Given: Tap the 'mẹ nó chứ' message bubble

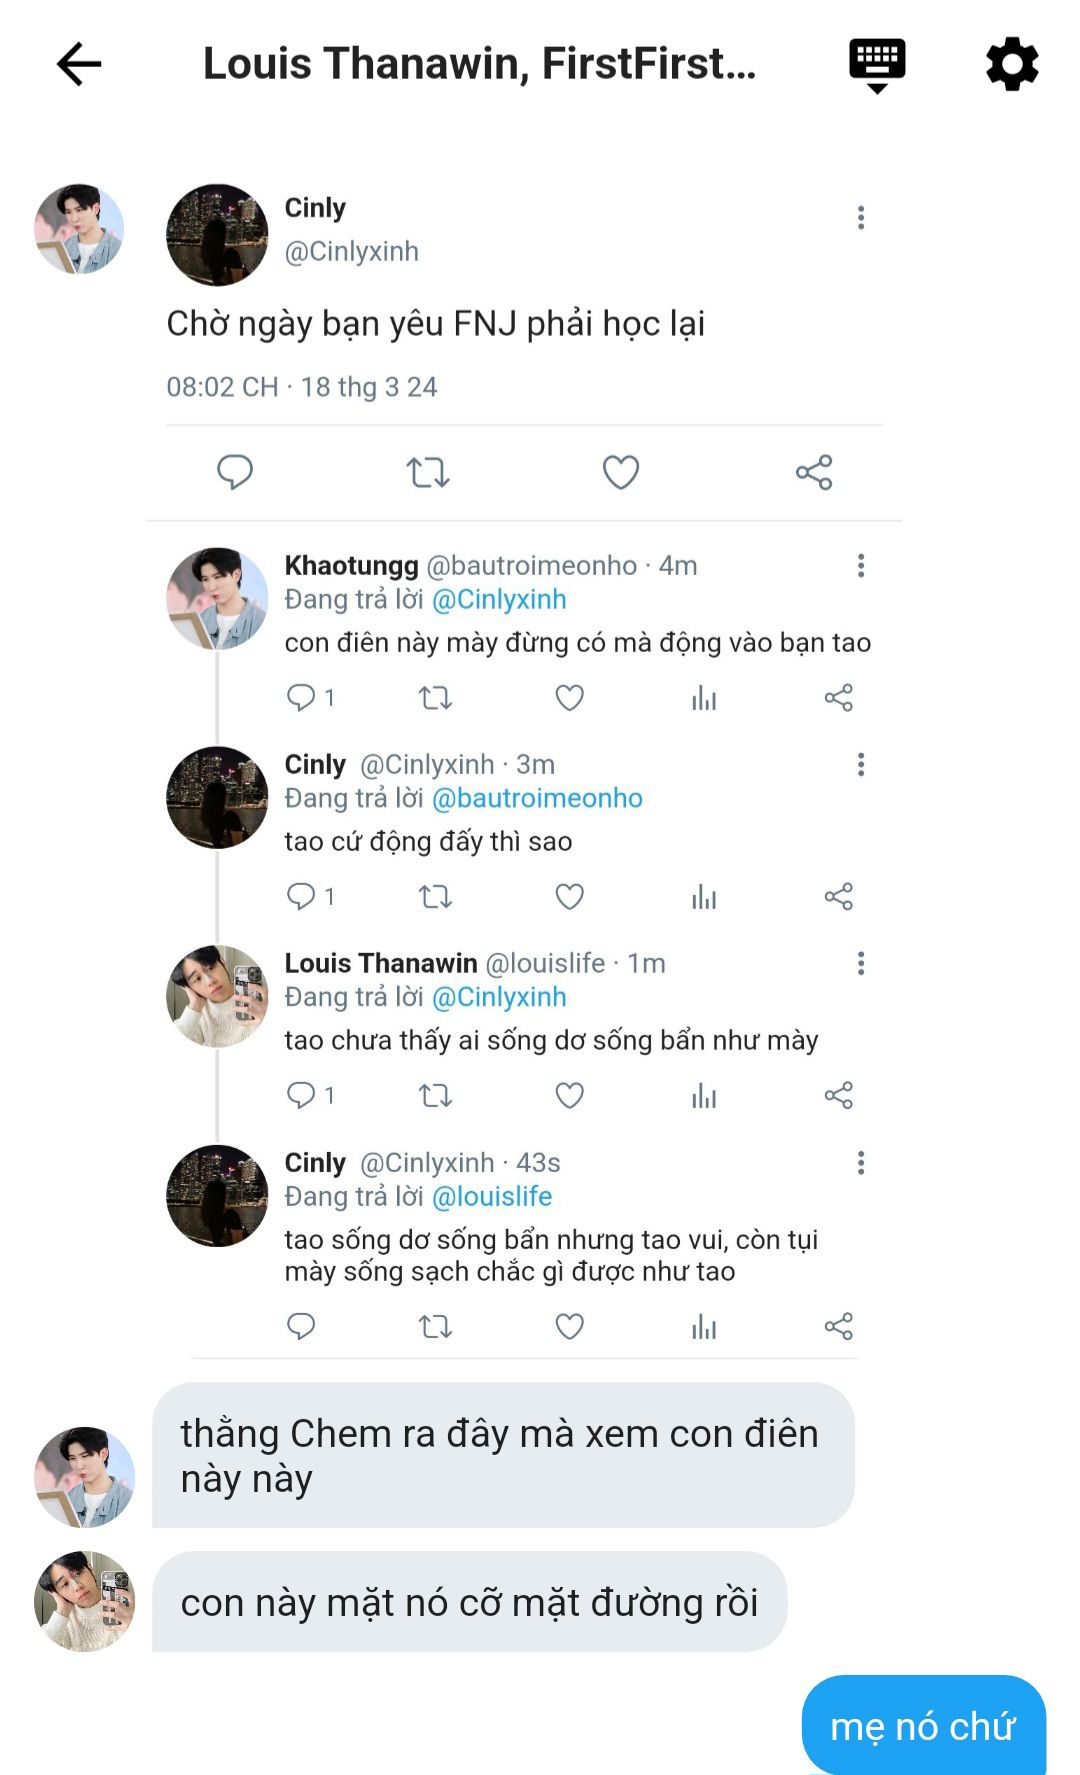Looking at the screenshot, I should tap(923, 1726).
